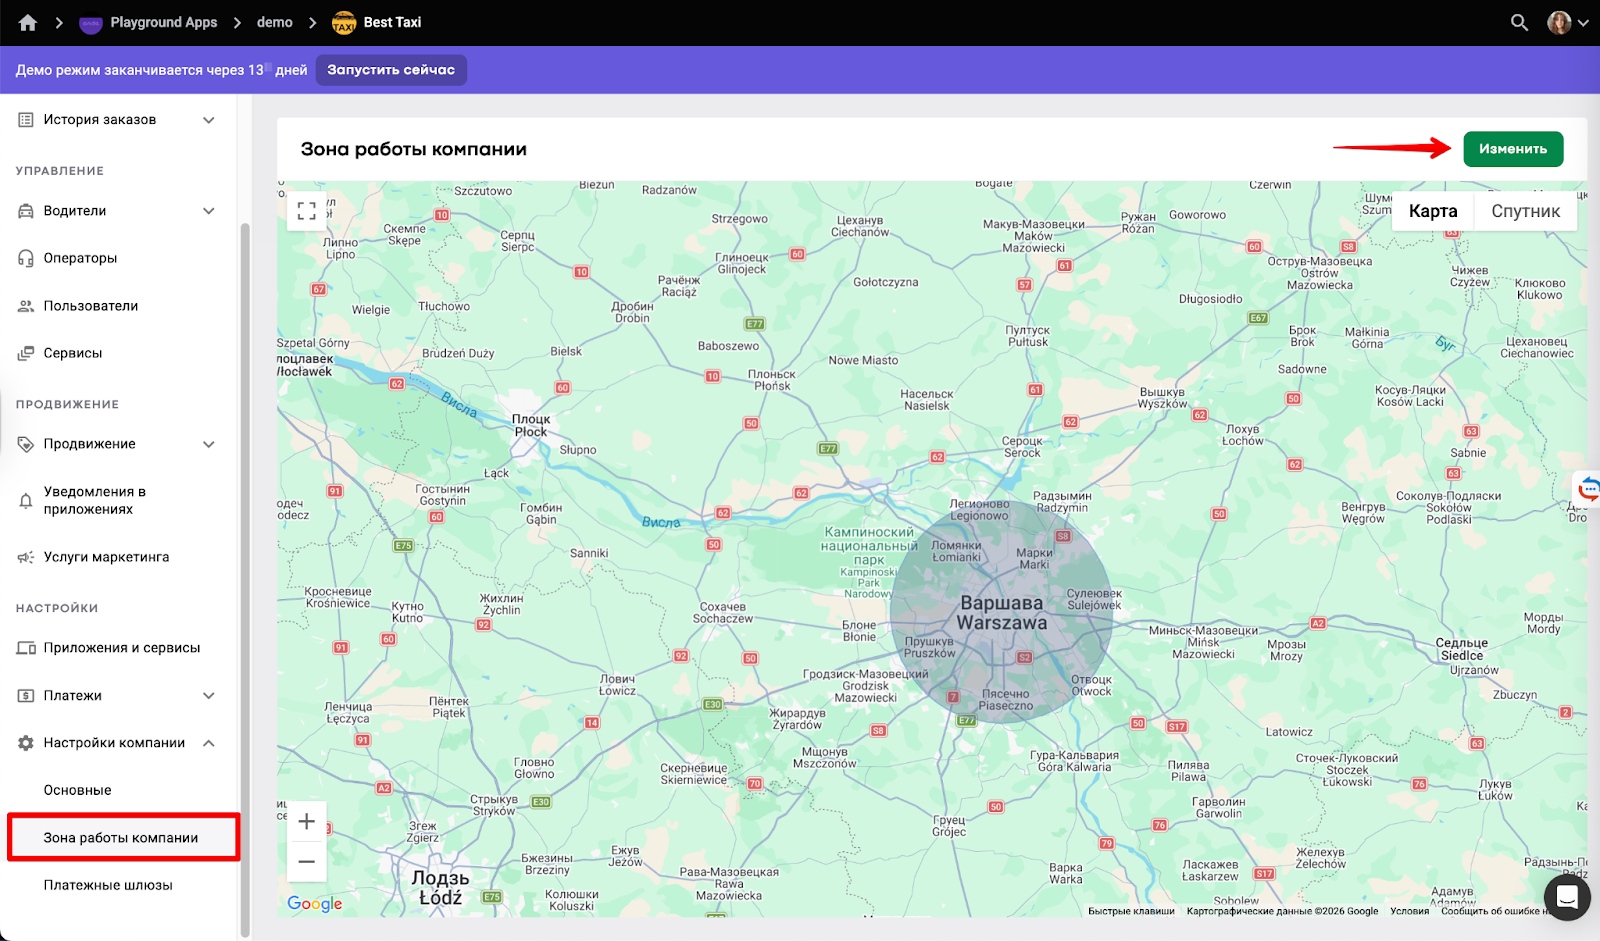Open the Основные settings page

pyautogui.click(x=78, y=790)
